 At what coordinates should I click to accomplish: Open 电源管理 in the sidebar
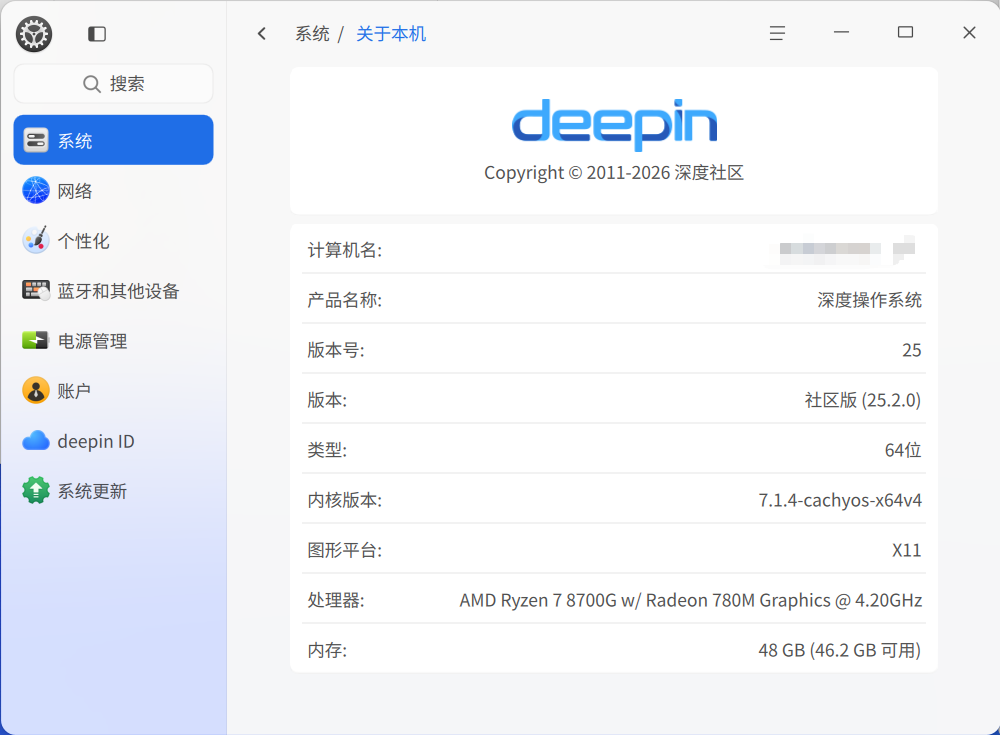(114, 341)
